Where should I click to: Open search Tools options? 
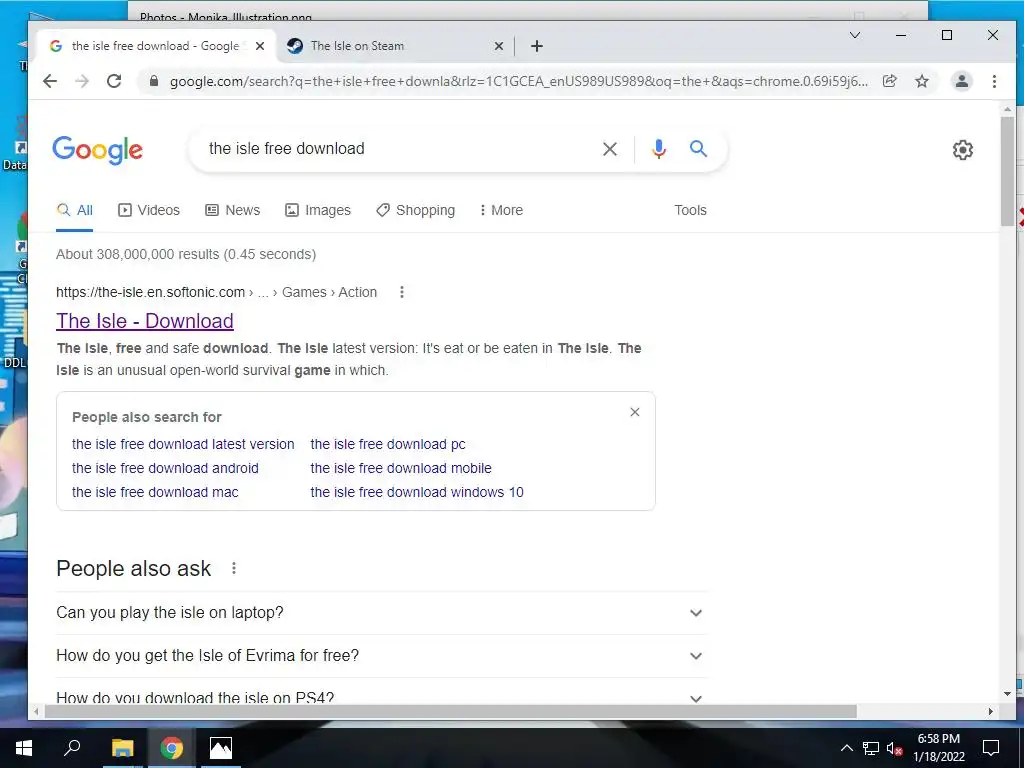click(690, 210)
